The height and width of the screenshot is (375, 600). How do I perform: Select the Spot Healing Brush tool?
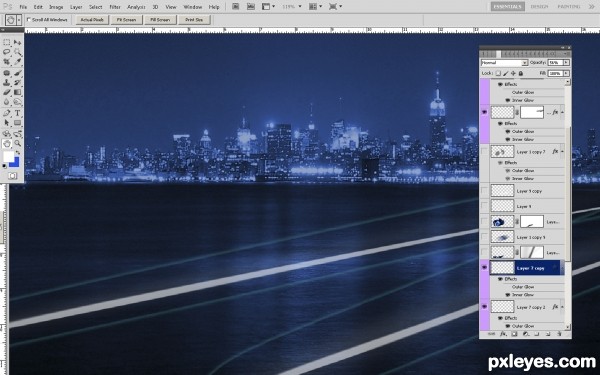(7, 73)
